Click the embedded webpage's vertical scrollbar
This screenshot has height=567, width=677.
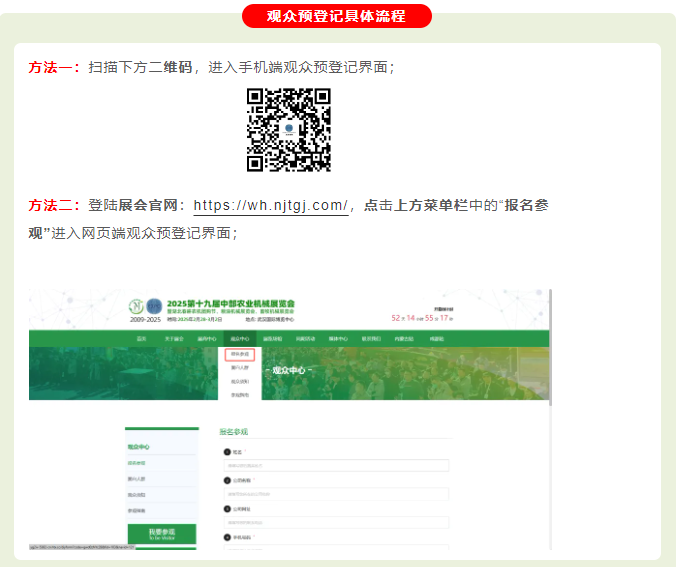pyautogui.click(x=550, y=348)
